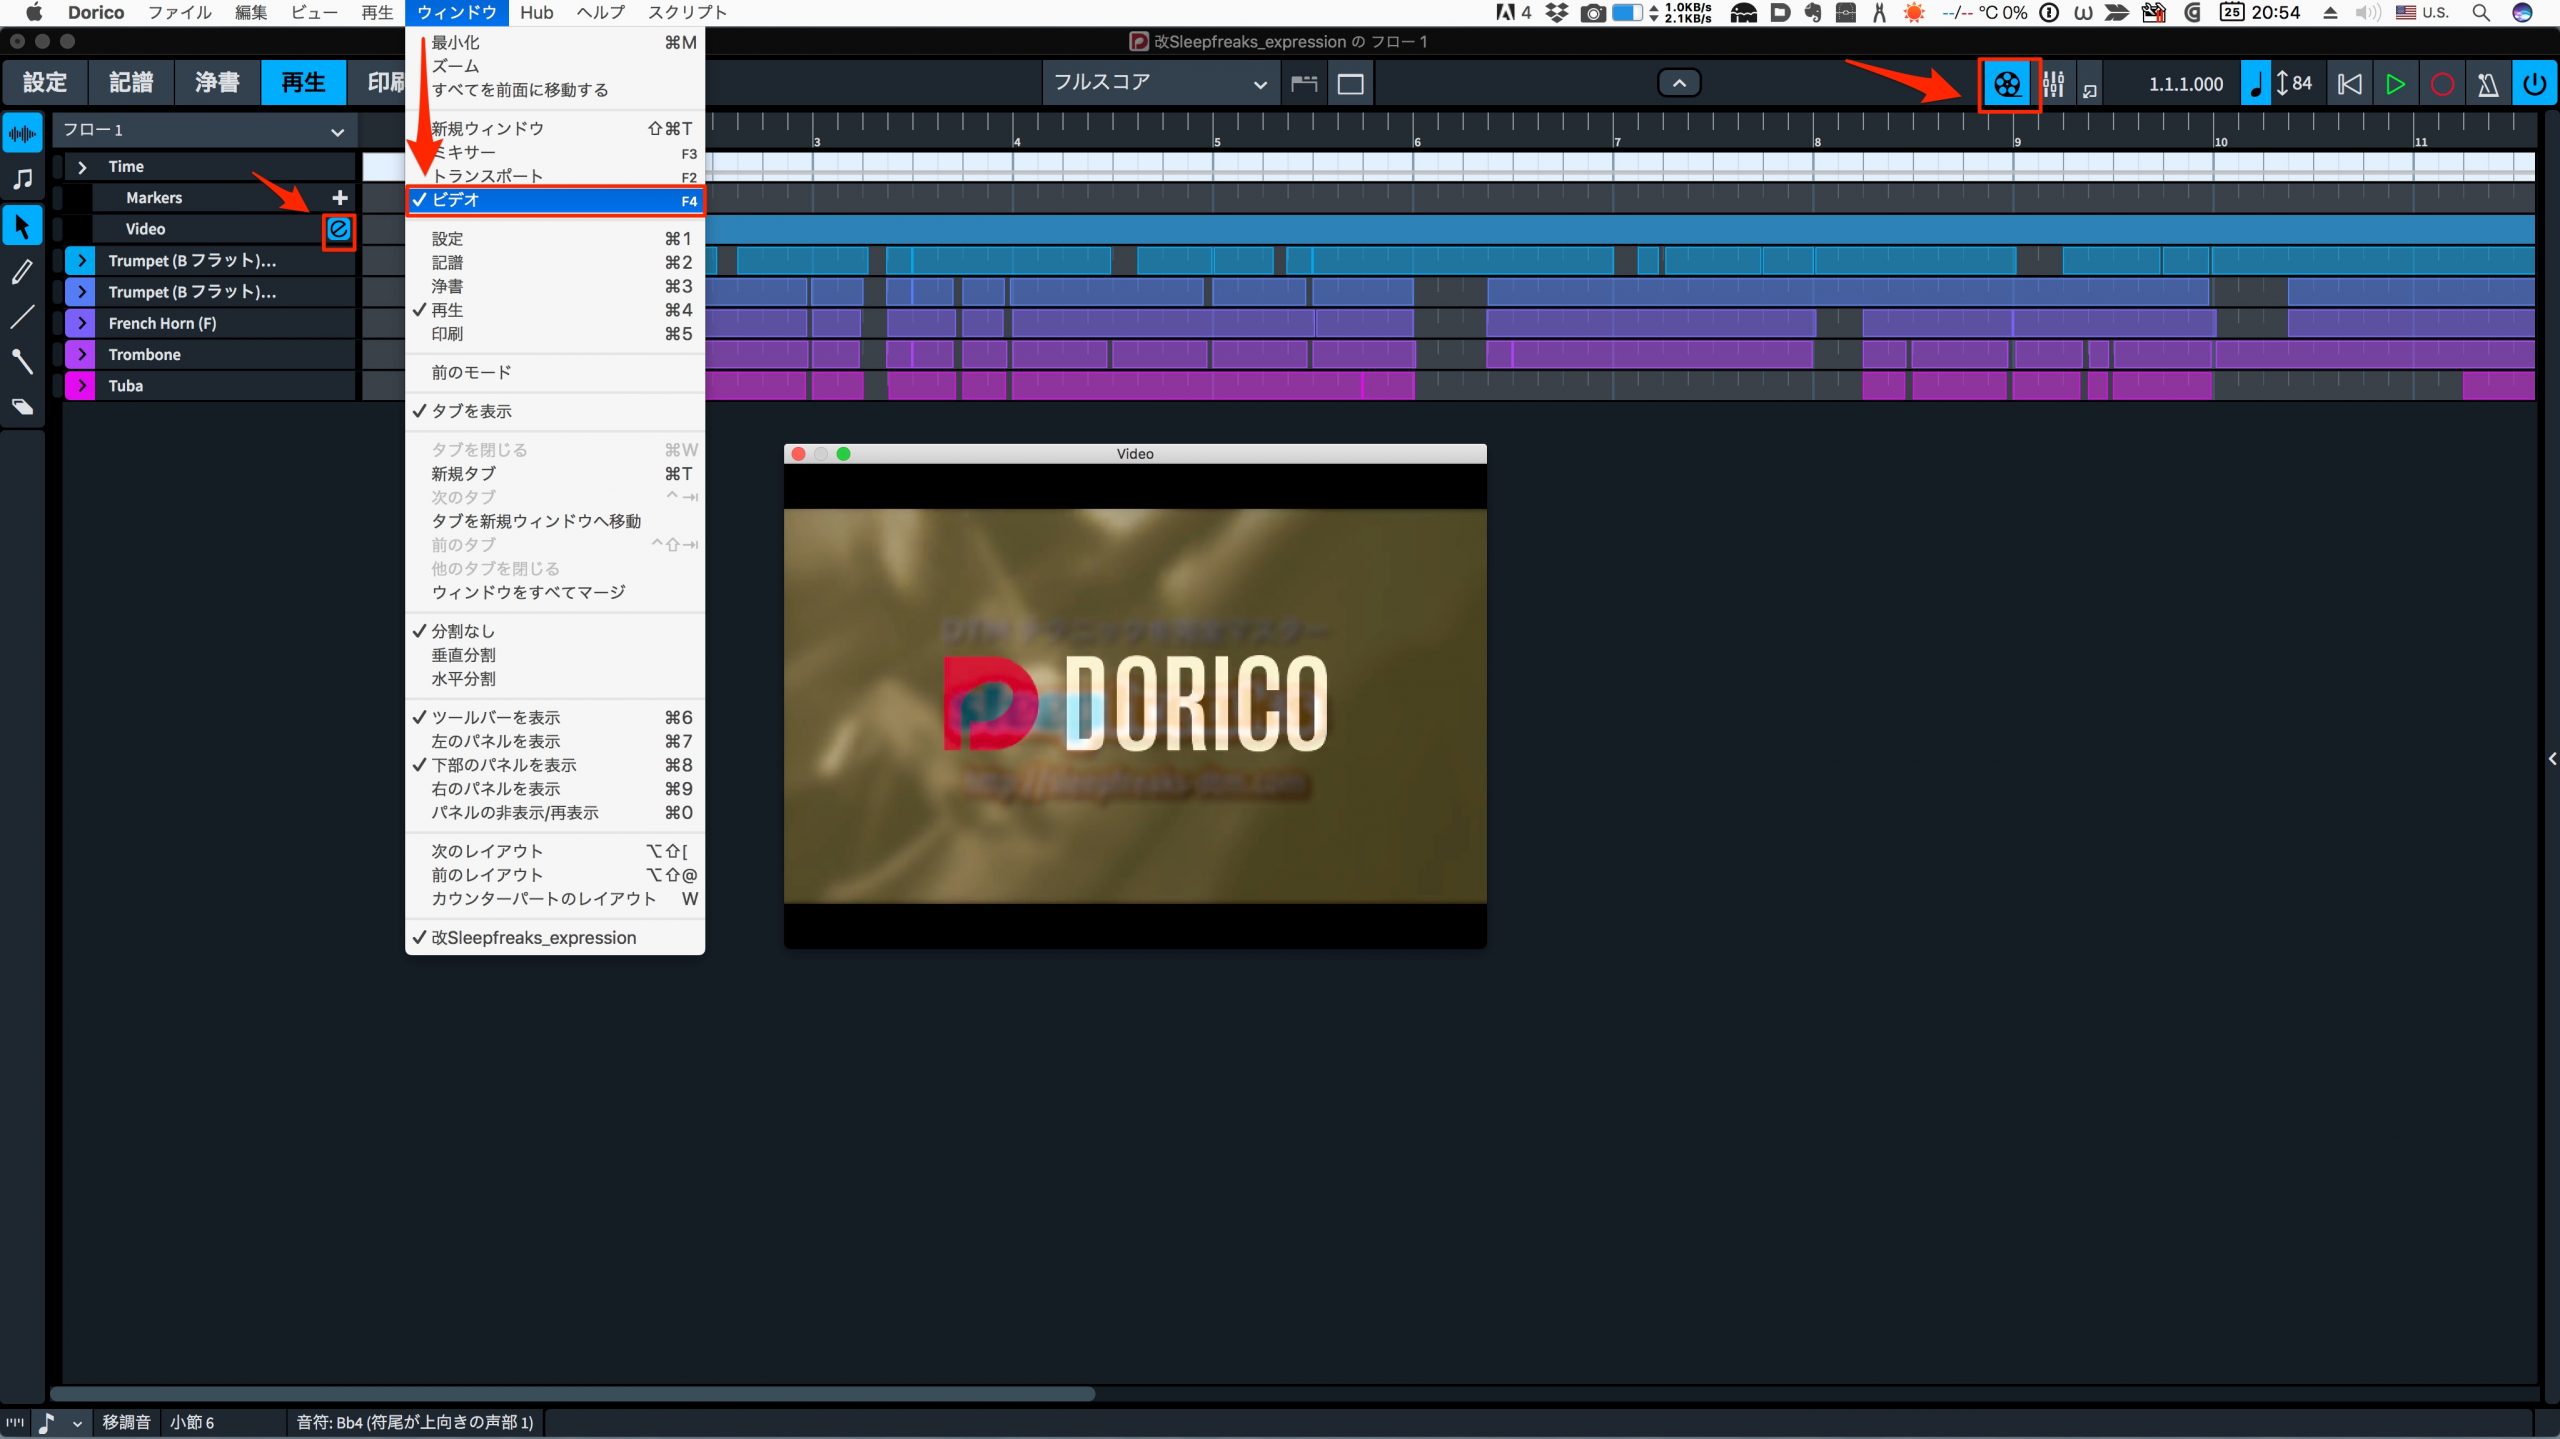Switch to the waveform tracks view icon
The image size is (2560, 1439).
pyautogui.click(x=22, y=133)
